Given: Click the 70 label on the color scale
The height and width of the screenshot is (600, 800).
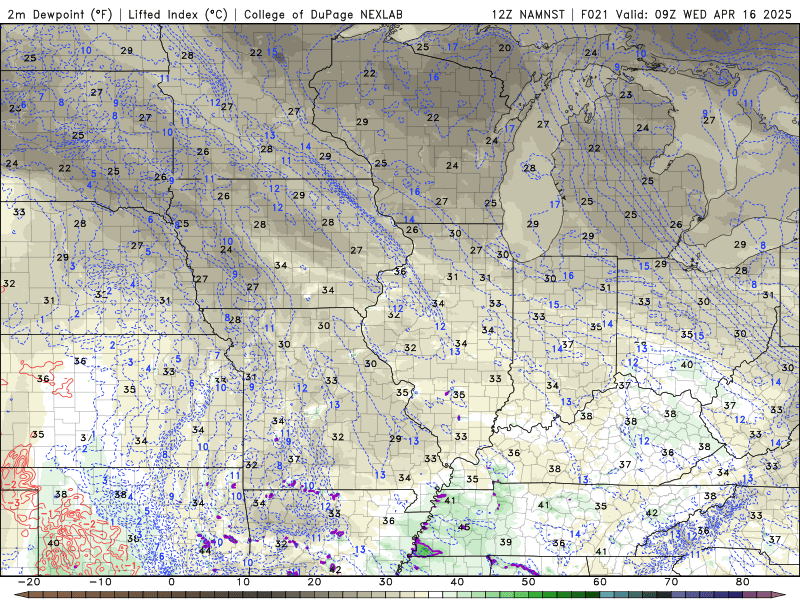Looking at the screenshot, I should point(671,582).
